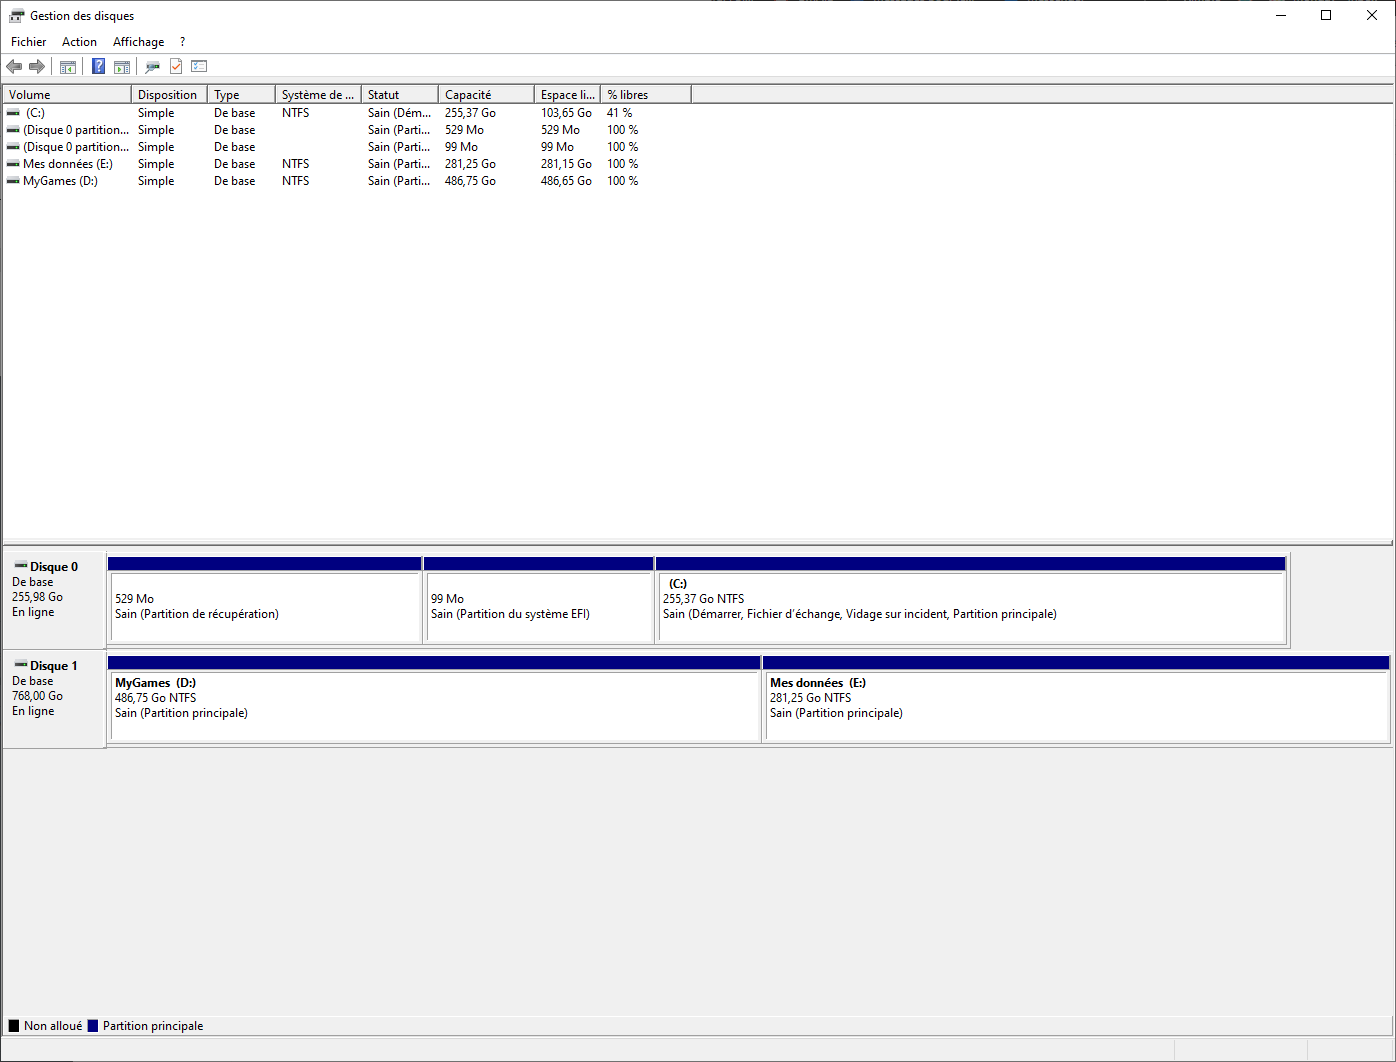Toggle the action pane toolbar icon
Screen dimensions: 1396x1062
click(x=122, y=67)
